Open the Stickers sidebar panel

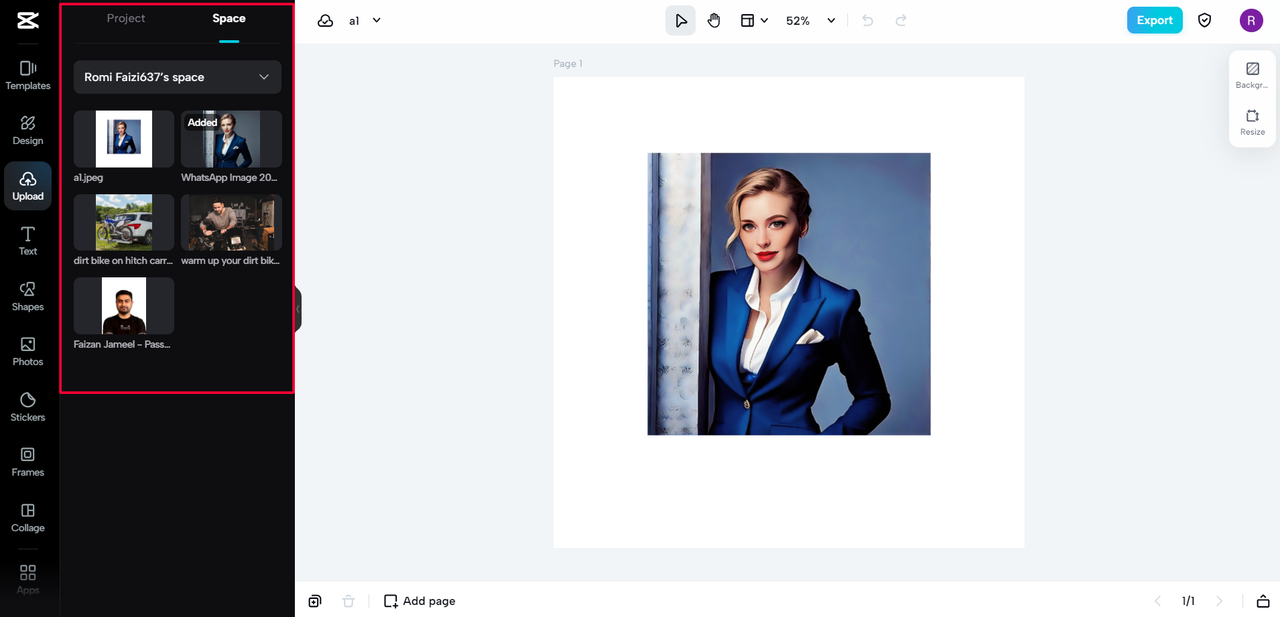click(28, 406)
